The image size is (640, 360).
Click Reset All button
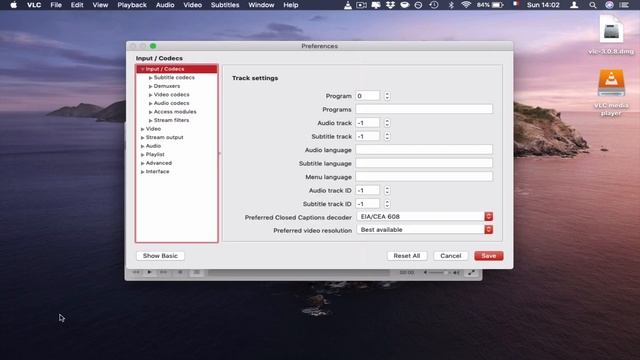(x=407, y=256)
